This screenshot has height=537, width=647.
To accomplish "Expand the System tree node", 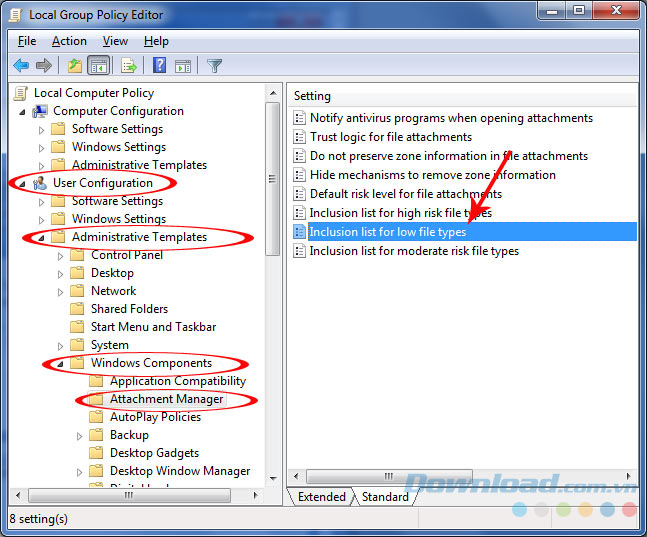I will [x=60, y=346].
